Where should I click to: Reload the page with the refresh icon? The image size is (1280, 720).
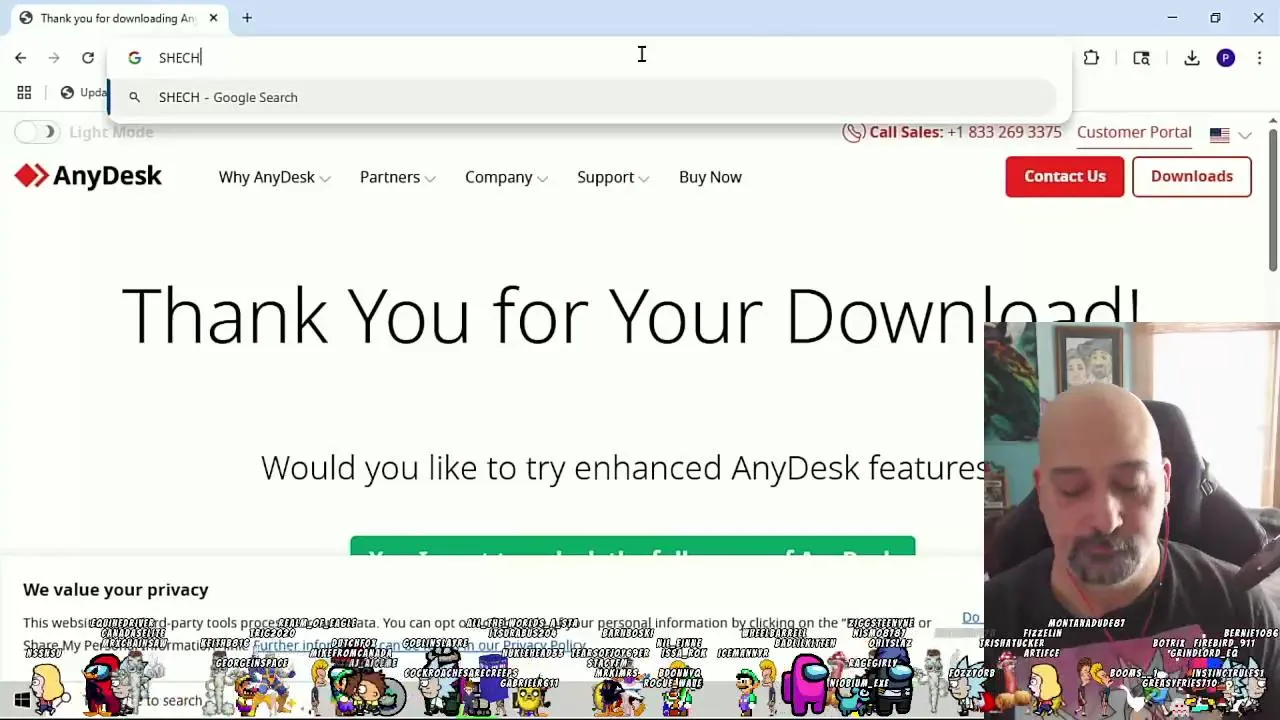click(x=88, y=58)
